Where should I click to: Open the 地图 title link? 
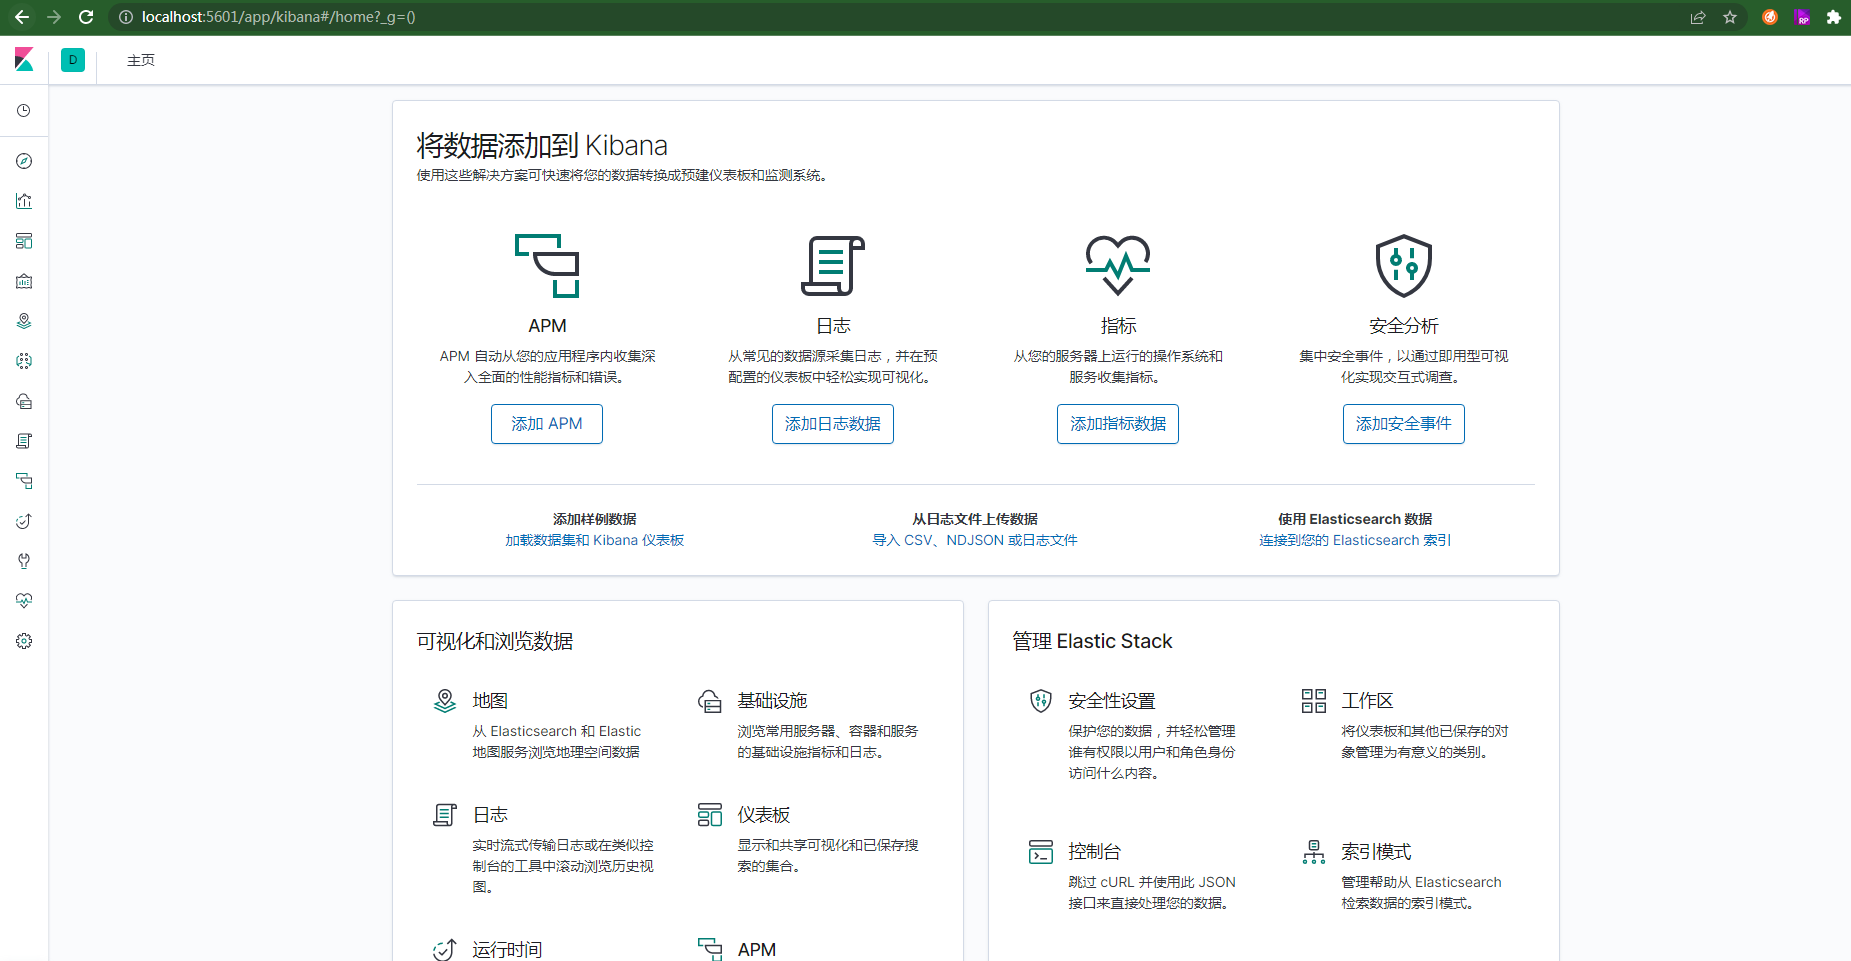[490, 701]
